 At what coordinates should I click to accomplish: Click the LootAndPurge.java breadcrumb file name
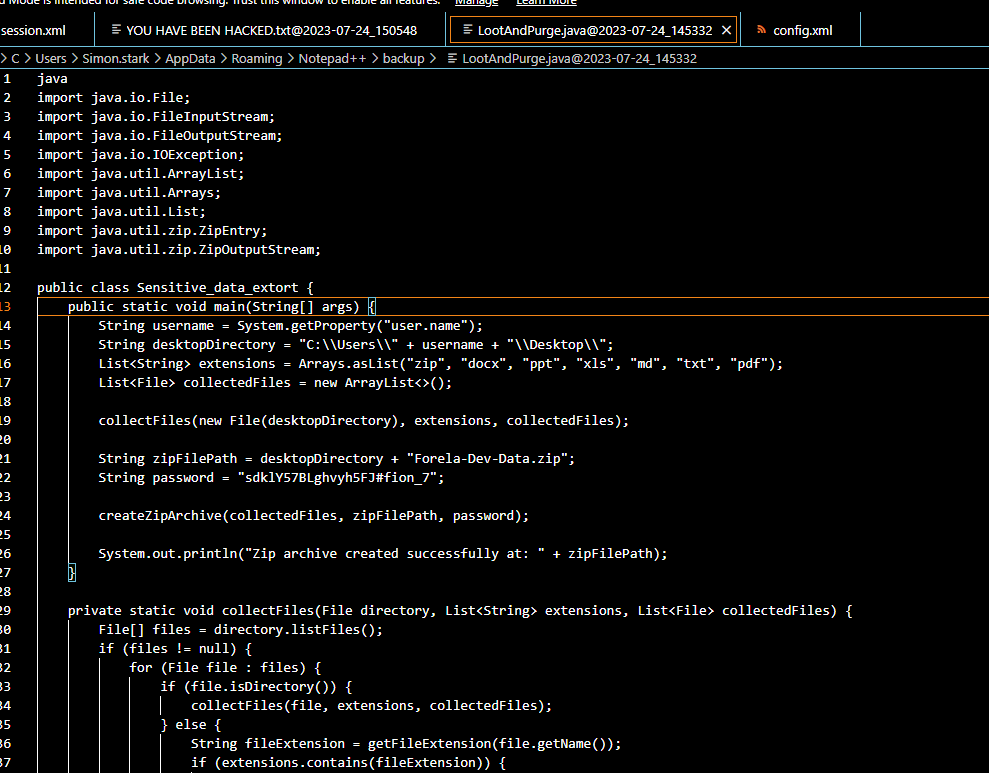click(x=579, y=59)
